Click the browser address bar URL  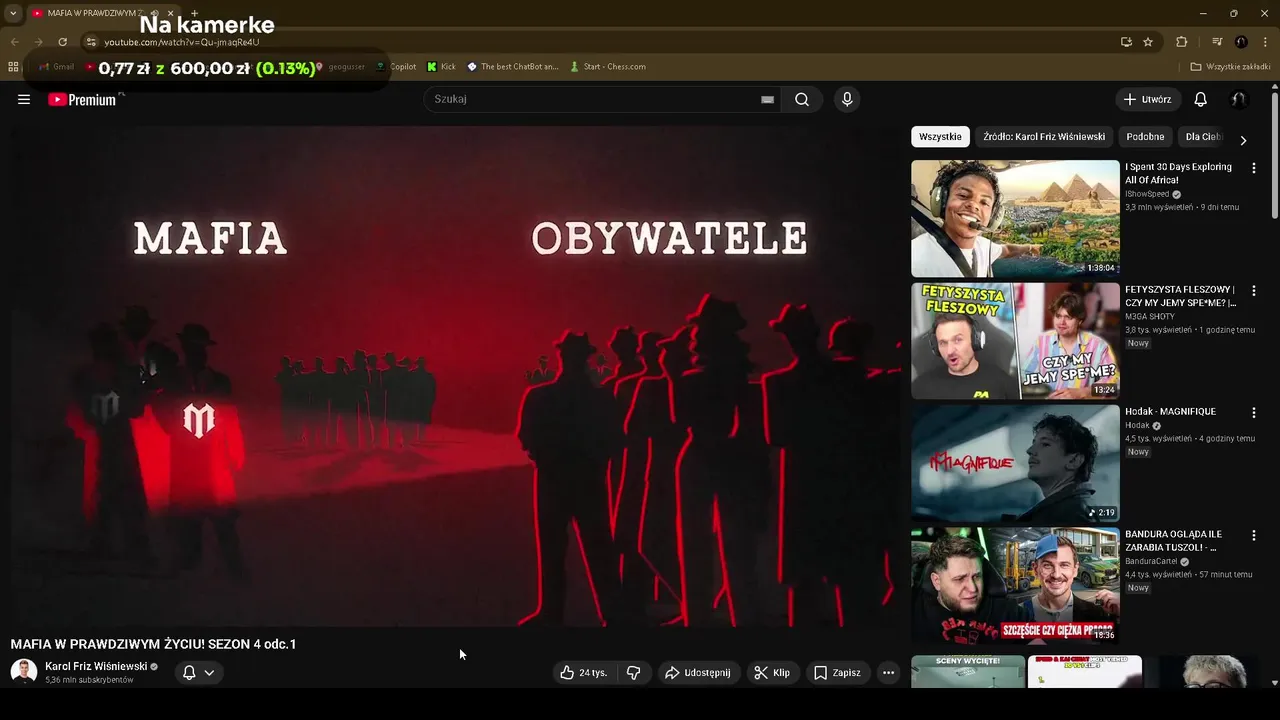click(x=182, y=42)
